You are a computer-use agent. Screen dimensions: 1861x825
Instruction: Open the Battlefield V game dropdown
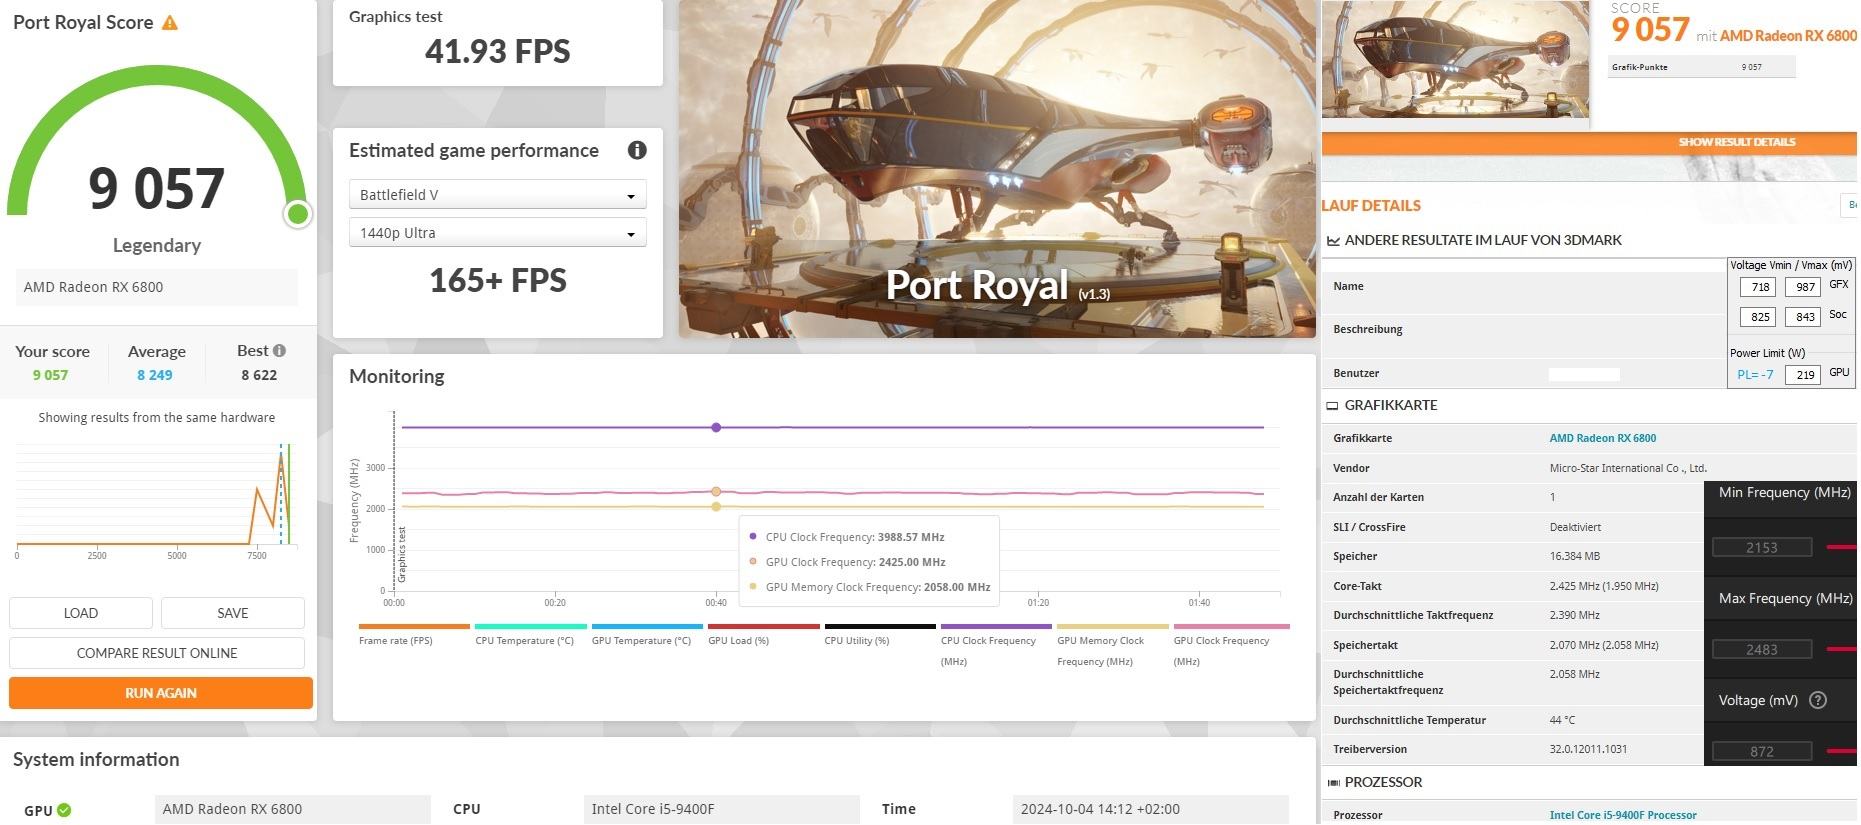497,195
